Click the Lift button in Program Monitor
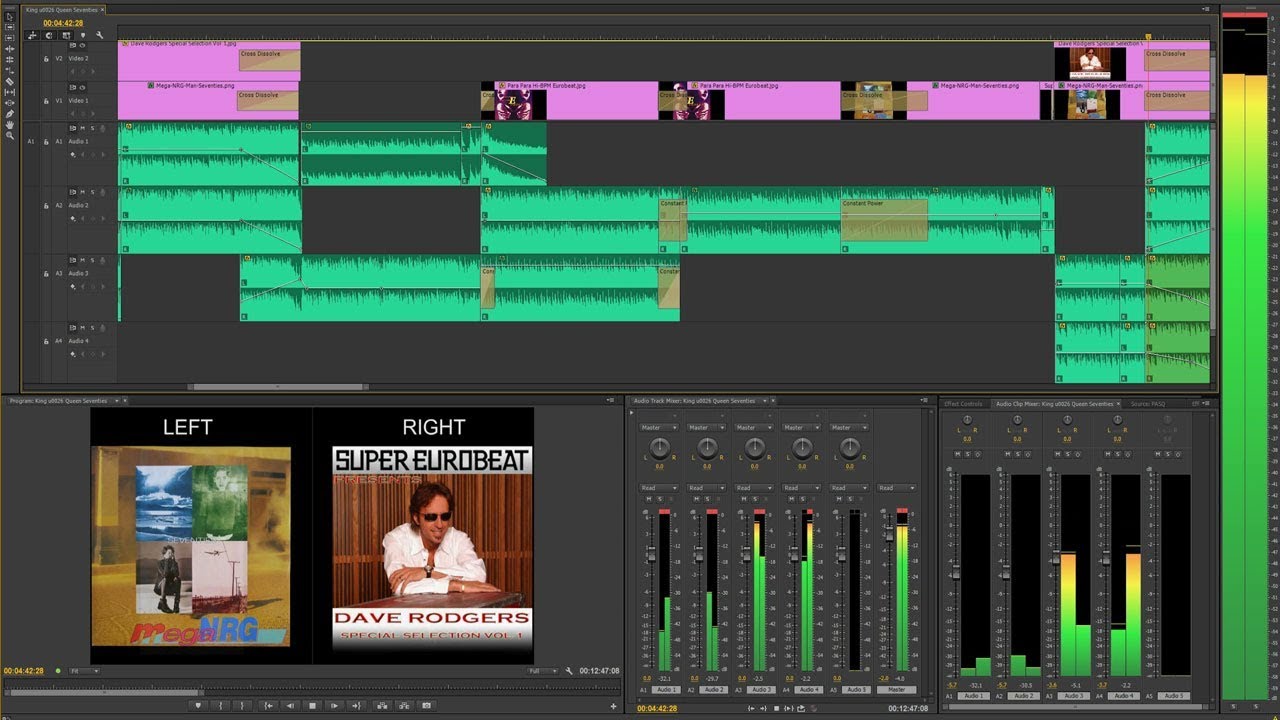1280x720 pixels. click(x=381, y=706)
